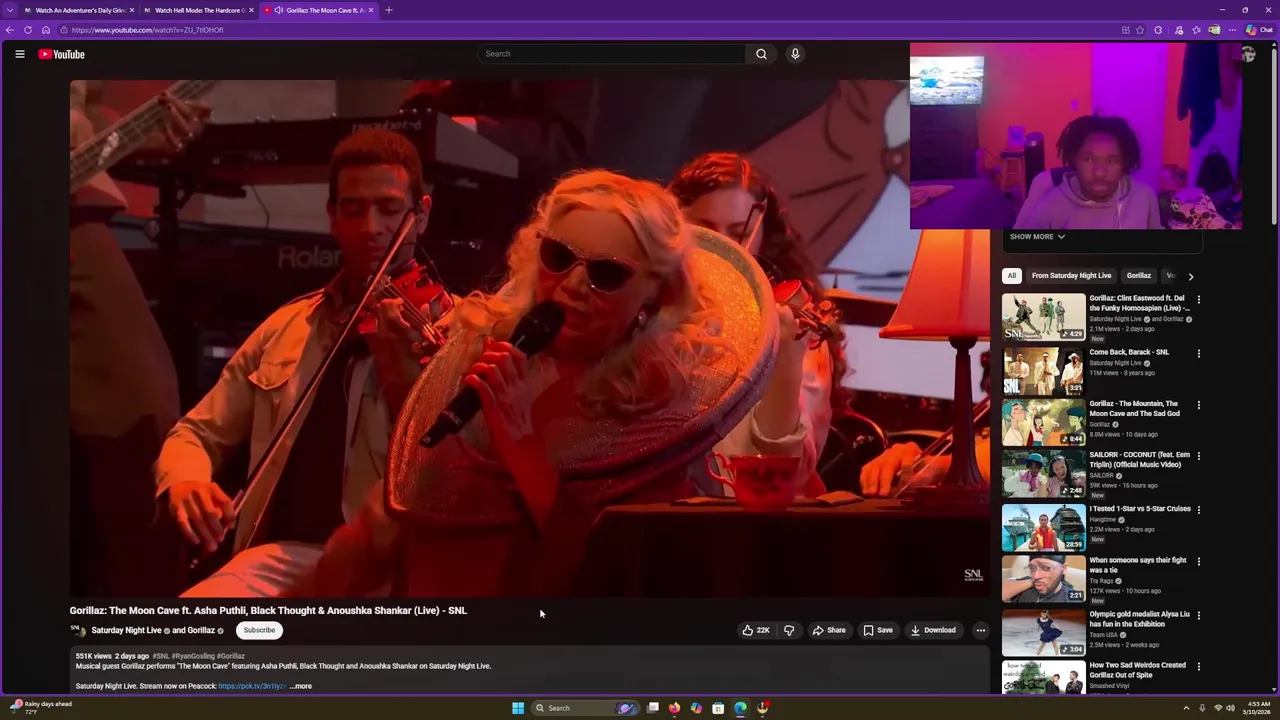Image resolution: width=1280 pixels, height=720 pixels.
Task: Open the pck.tv Peacock link
Action: [x=252, y=686]
